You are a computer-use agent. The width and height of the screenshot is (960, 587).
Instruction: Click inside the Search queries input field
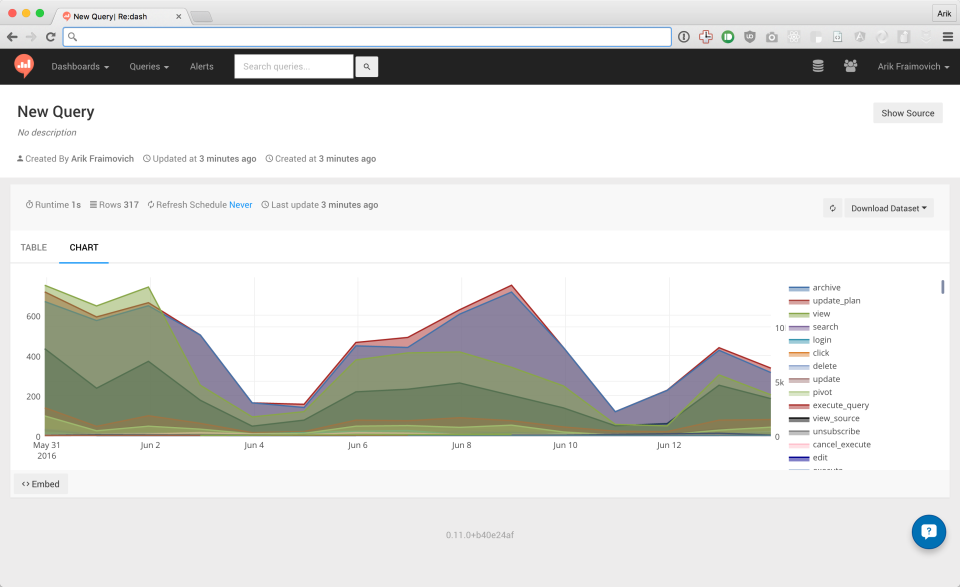pos(293,66)
